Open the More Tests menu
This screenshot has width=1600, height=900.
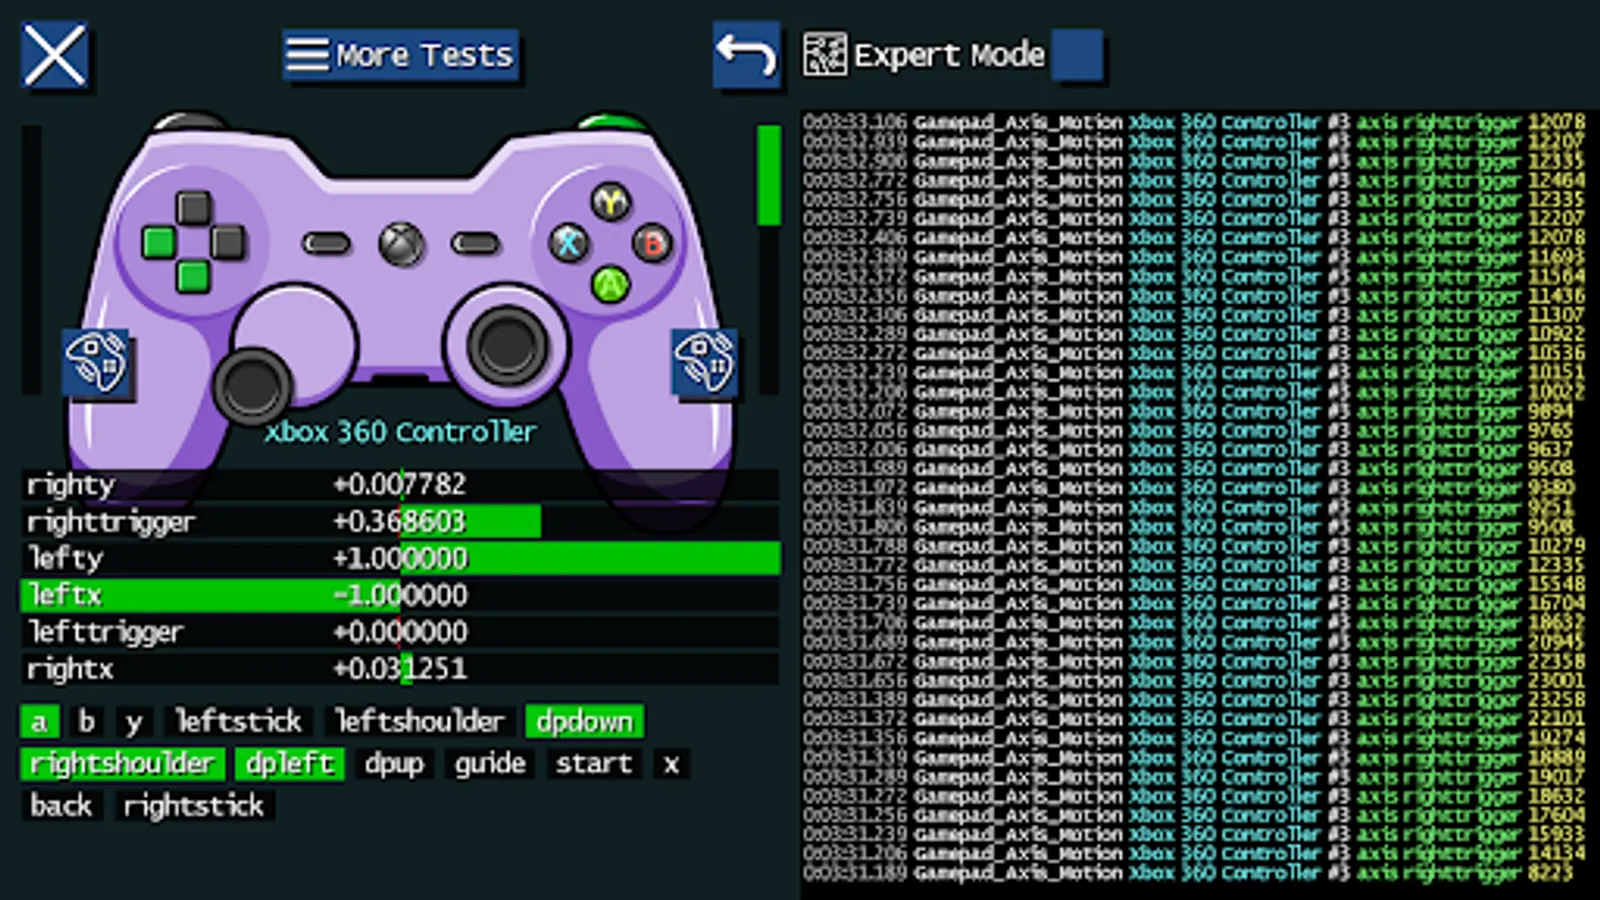coord(400,55)
